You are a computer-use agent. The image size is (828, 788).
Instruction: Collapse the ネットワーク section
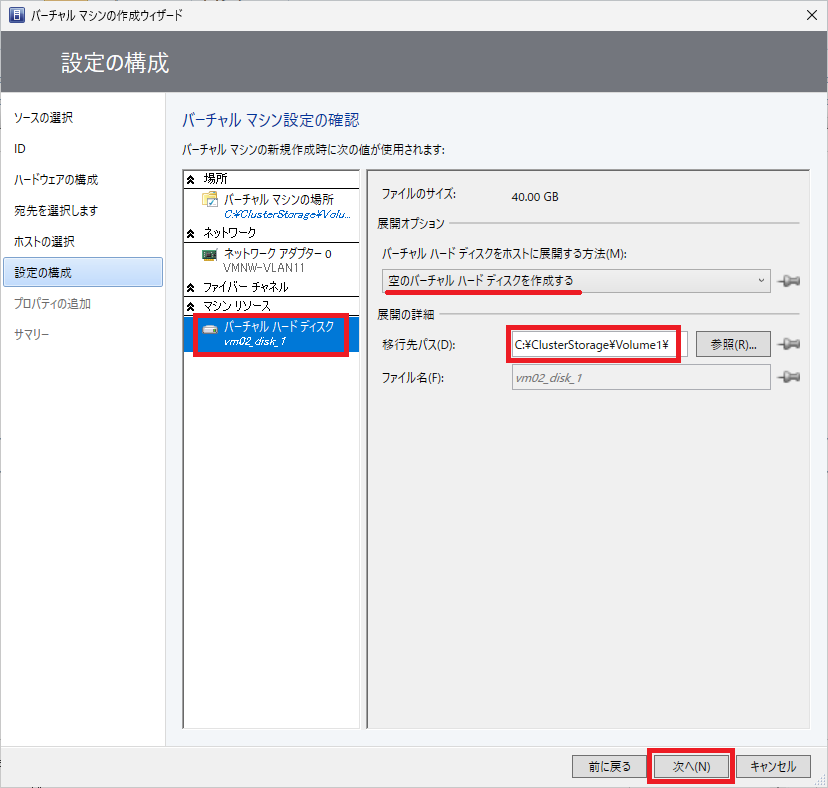(x=191, y=233)
